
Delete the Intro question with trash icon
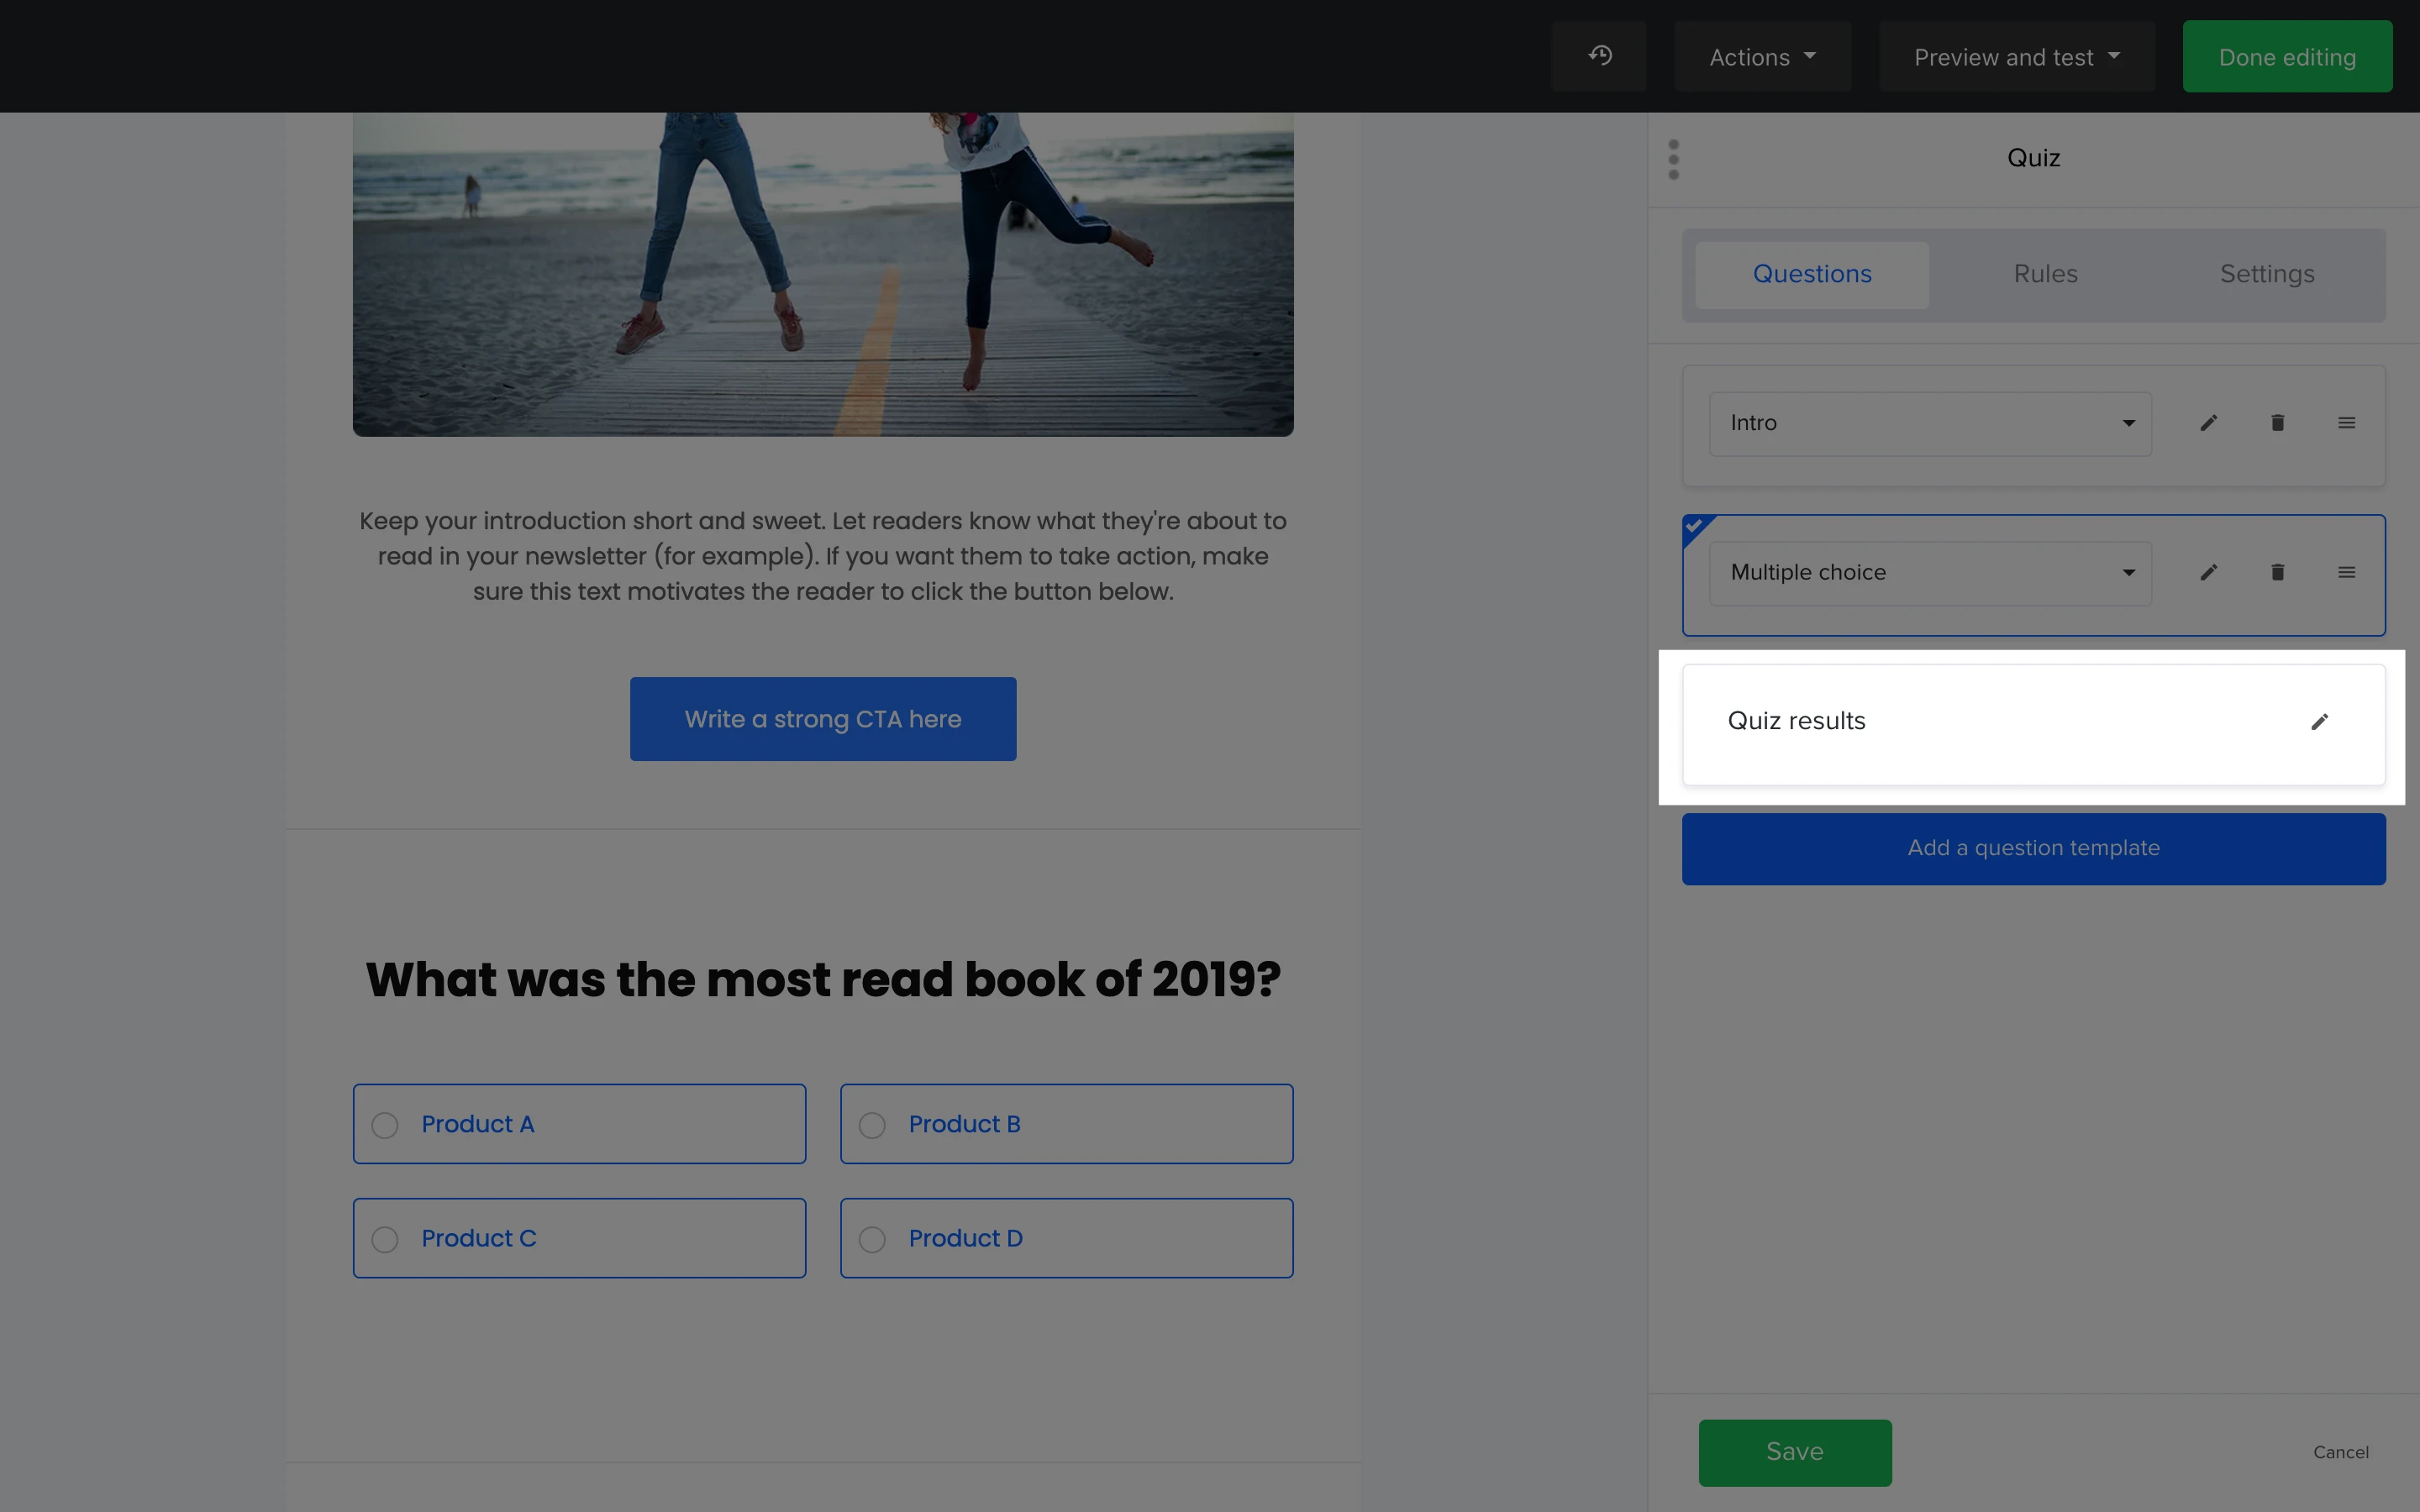(2277, 423)
